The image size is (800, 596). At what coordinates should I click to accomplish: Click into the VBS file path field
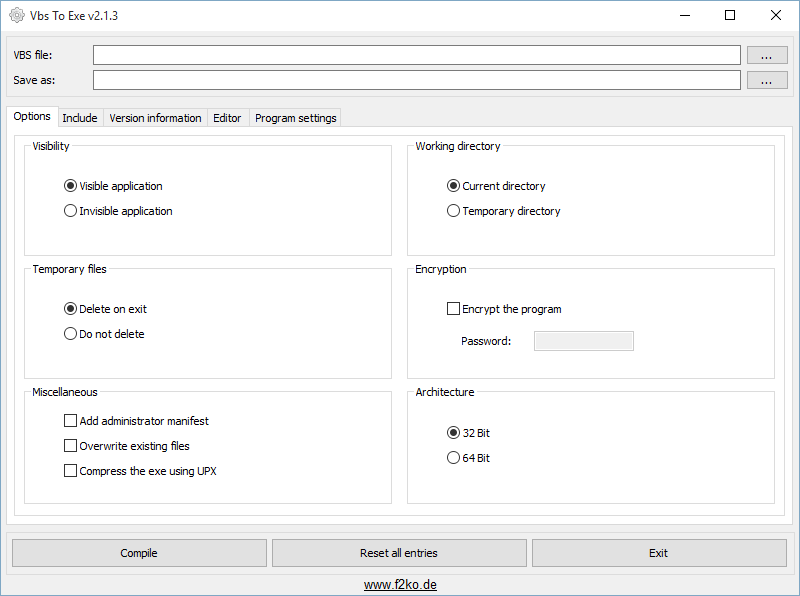tap(416, 55)
